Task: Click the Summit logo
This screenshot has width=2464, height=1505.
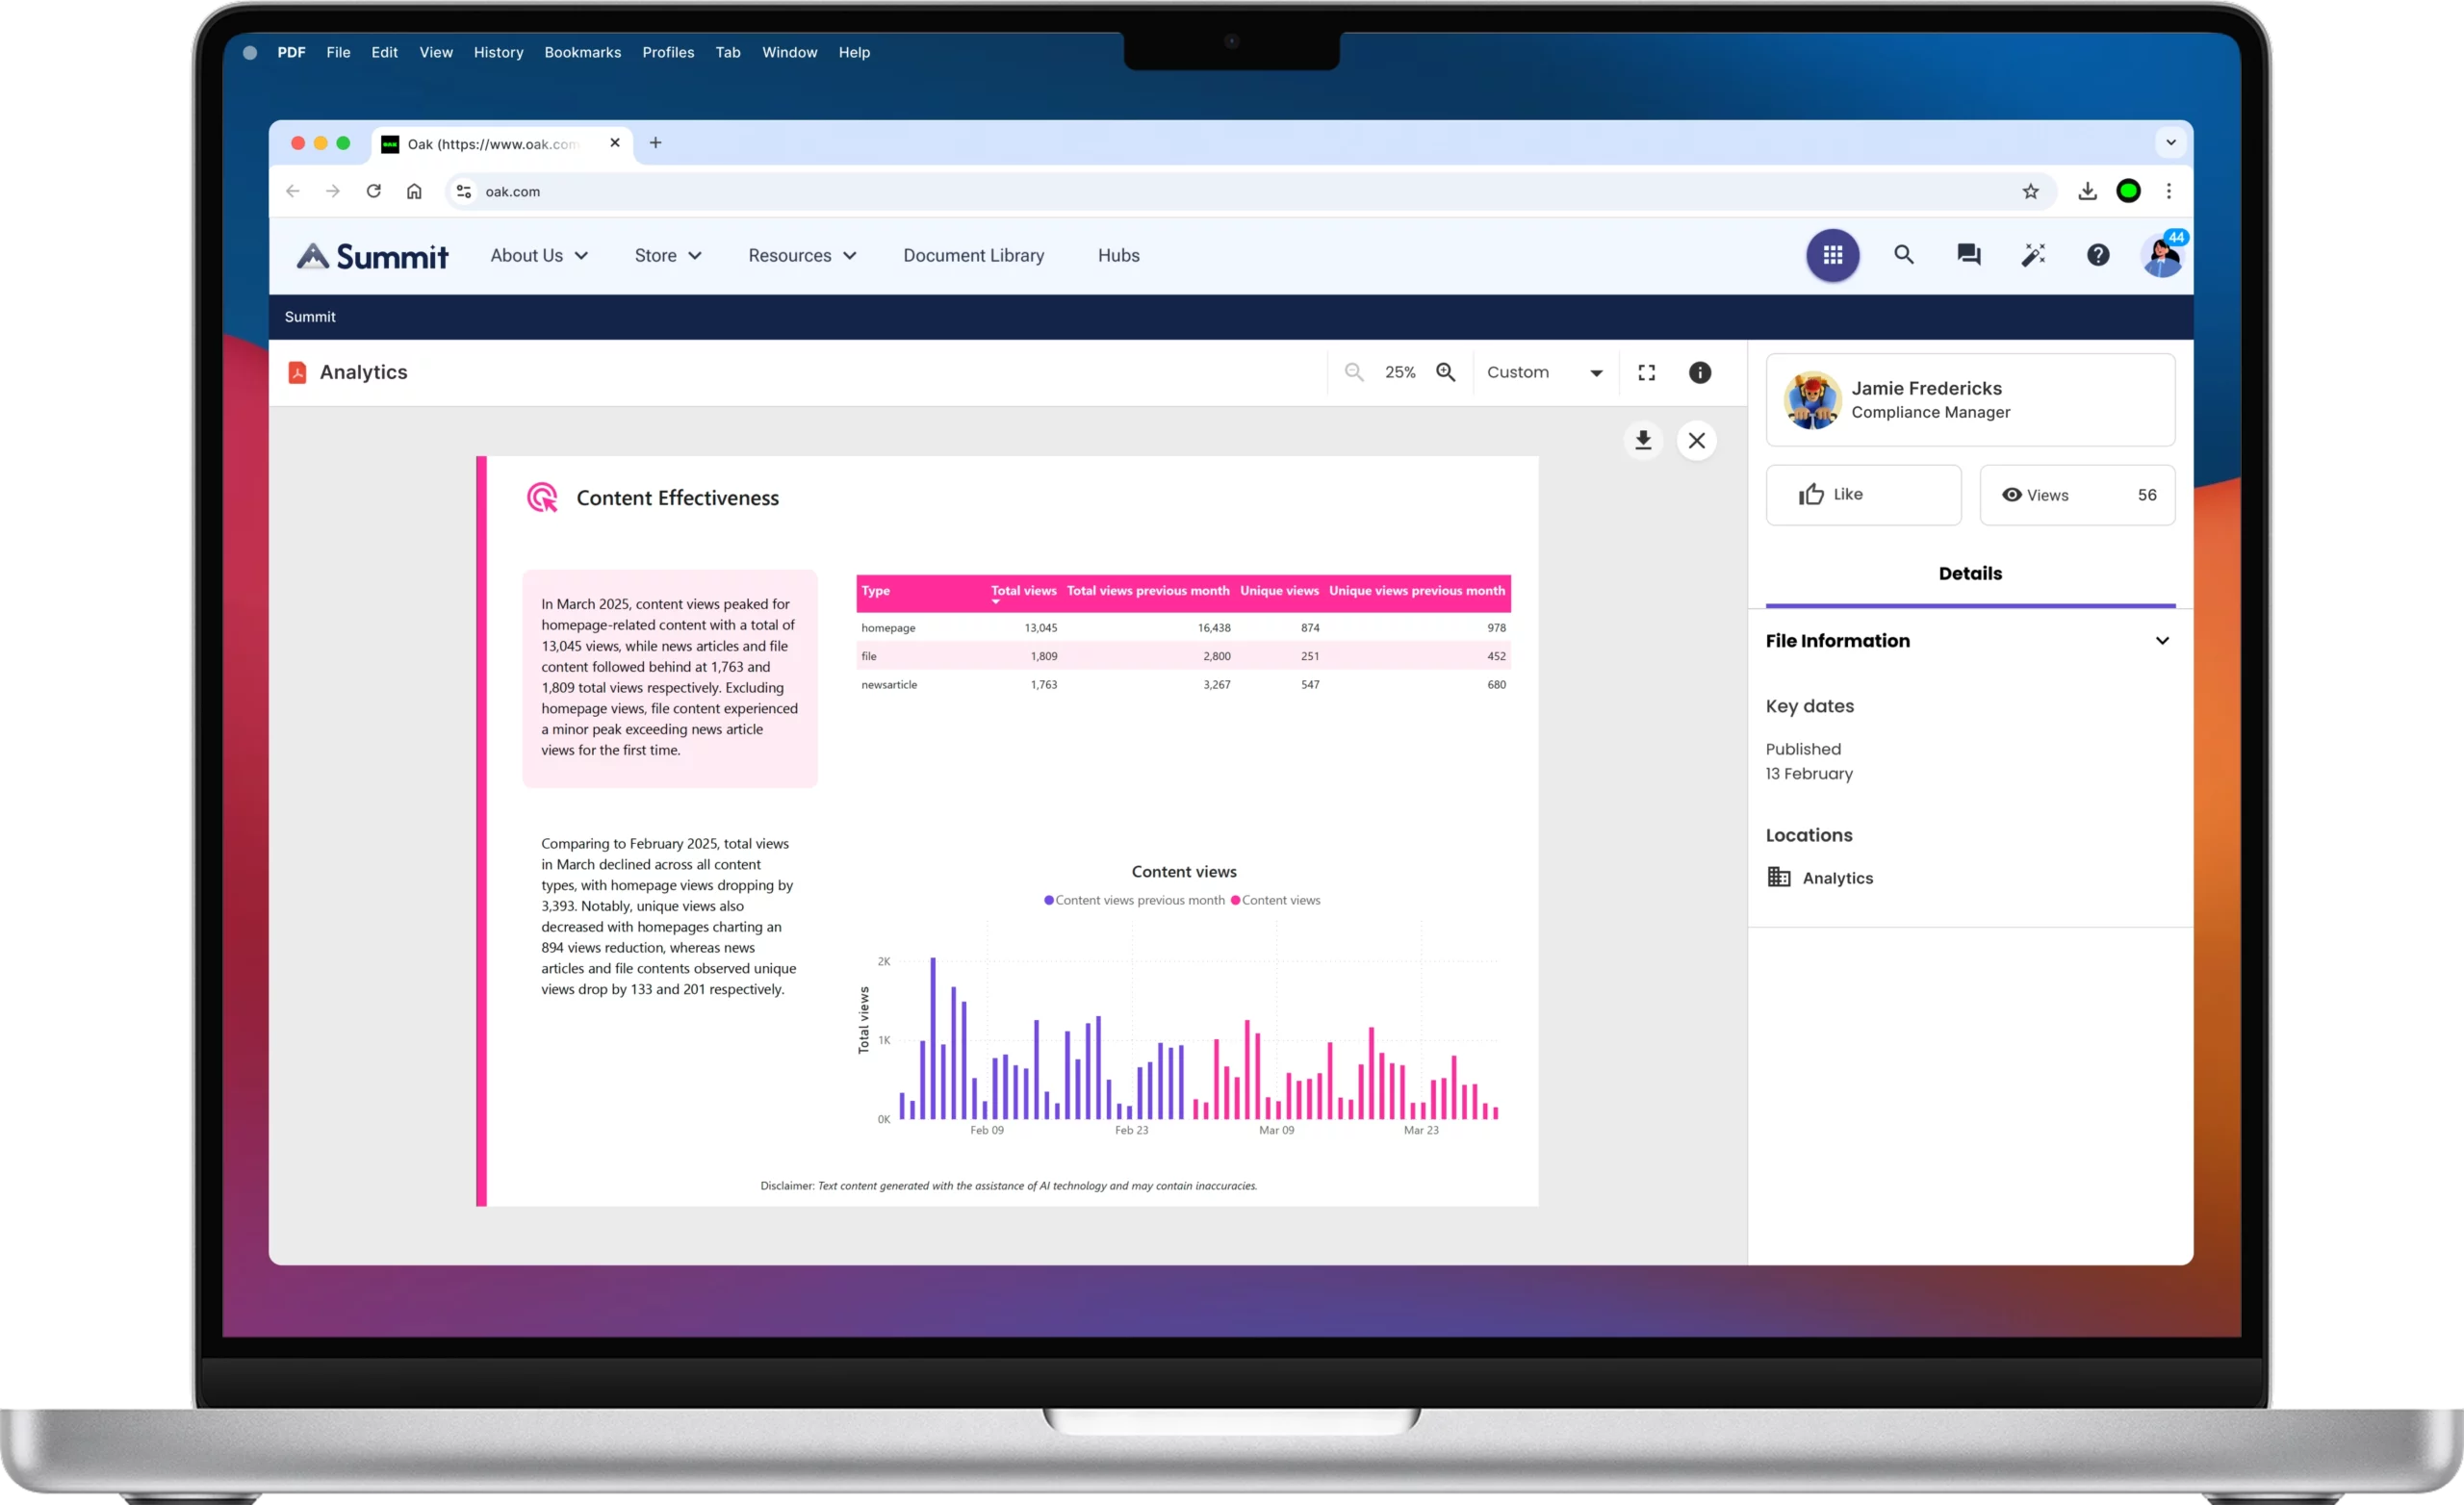Action: click(372, 256)
